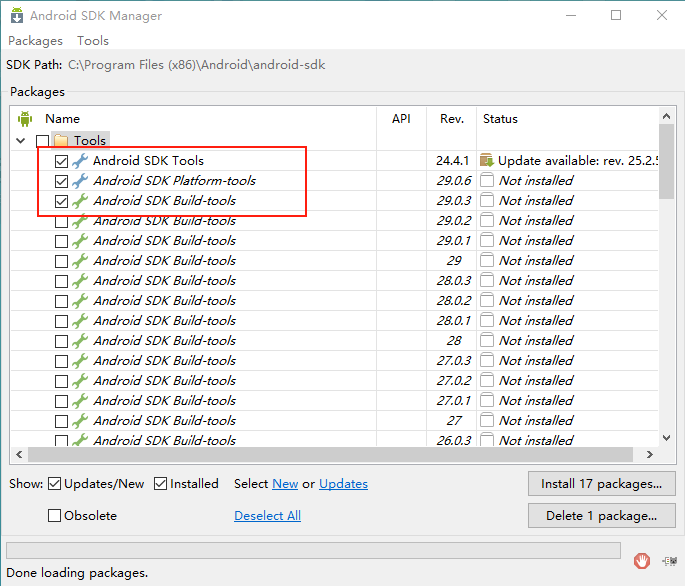
Task: Click the red stop hand icon
Action: (642, 561)
